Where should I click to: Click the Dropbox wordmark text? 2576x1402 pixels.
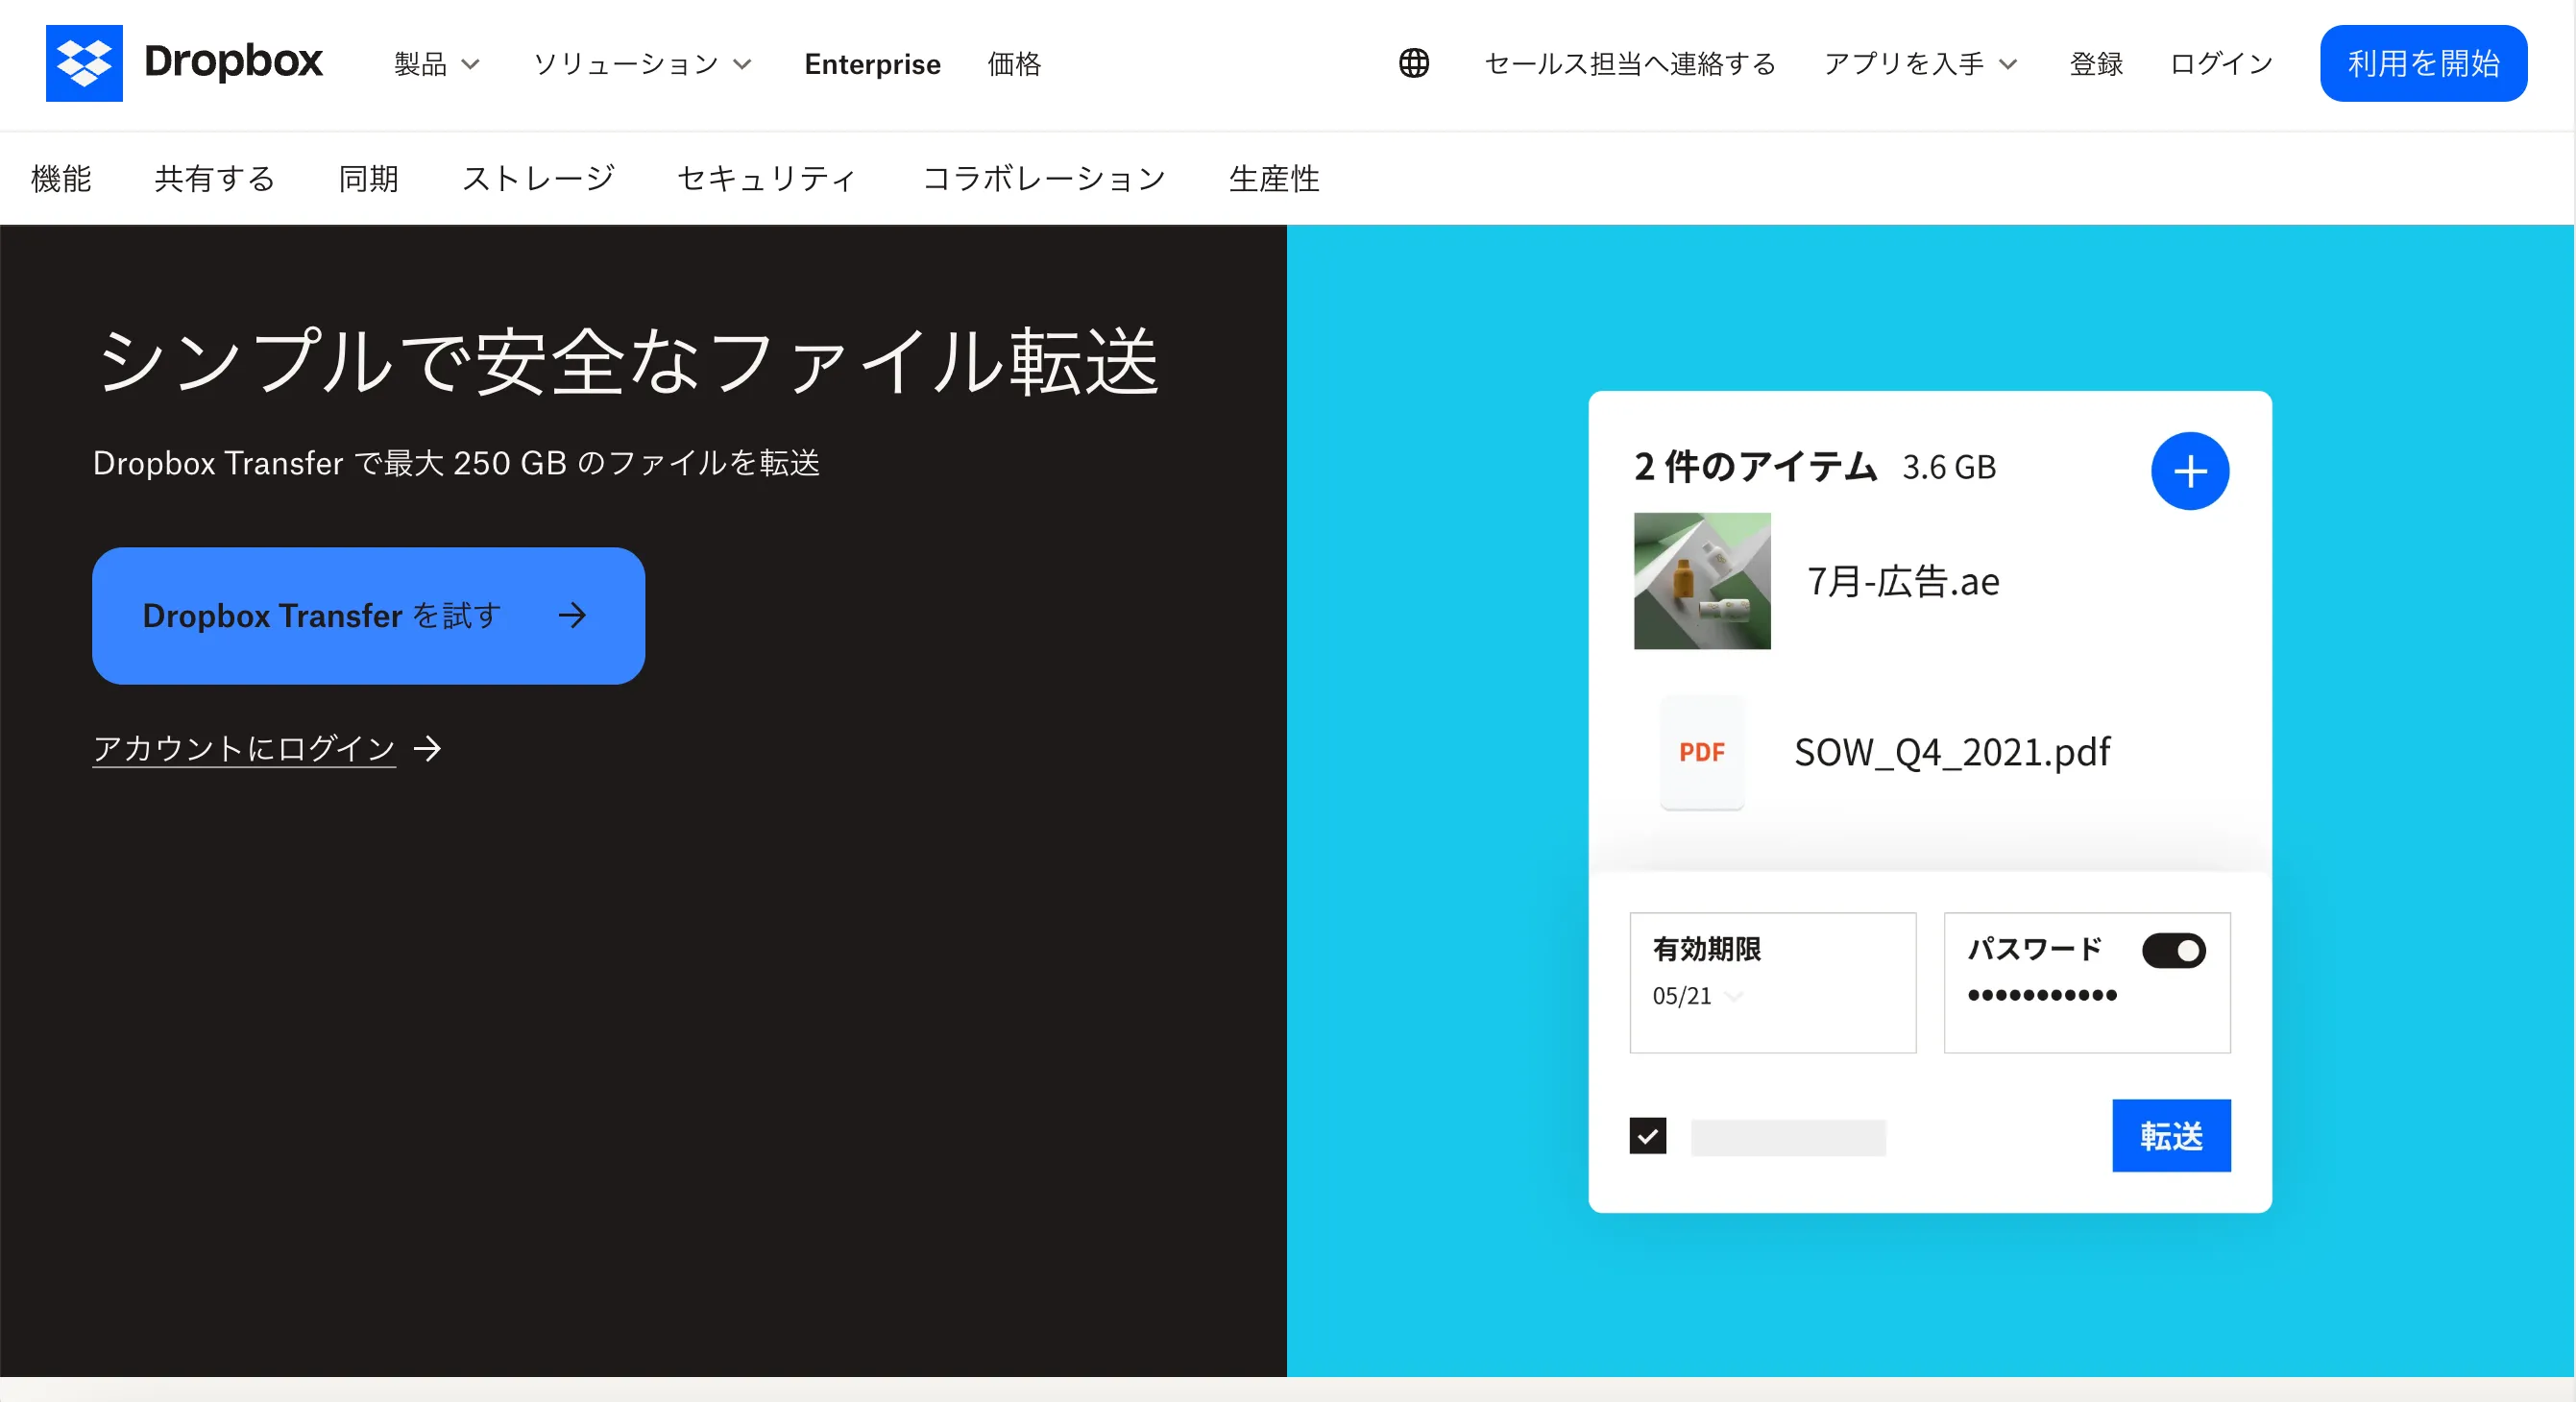(x=233, y=62)
